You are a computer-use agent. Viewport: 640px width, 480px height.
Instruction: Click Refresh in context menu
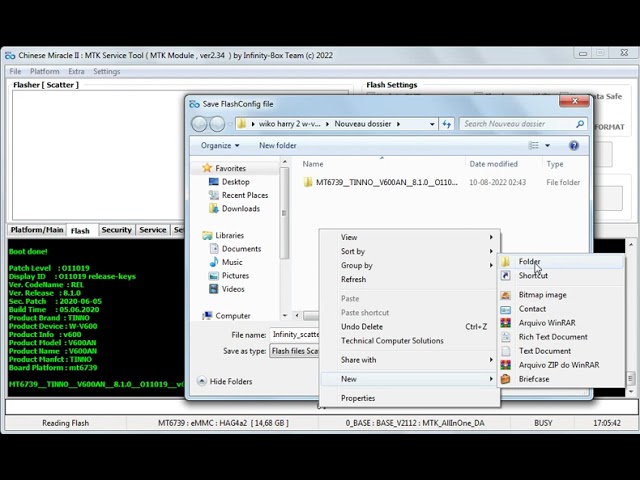click(409, 280)
